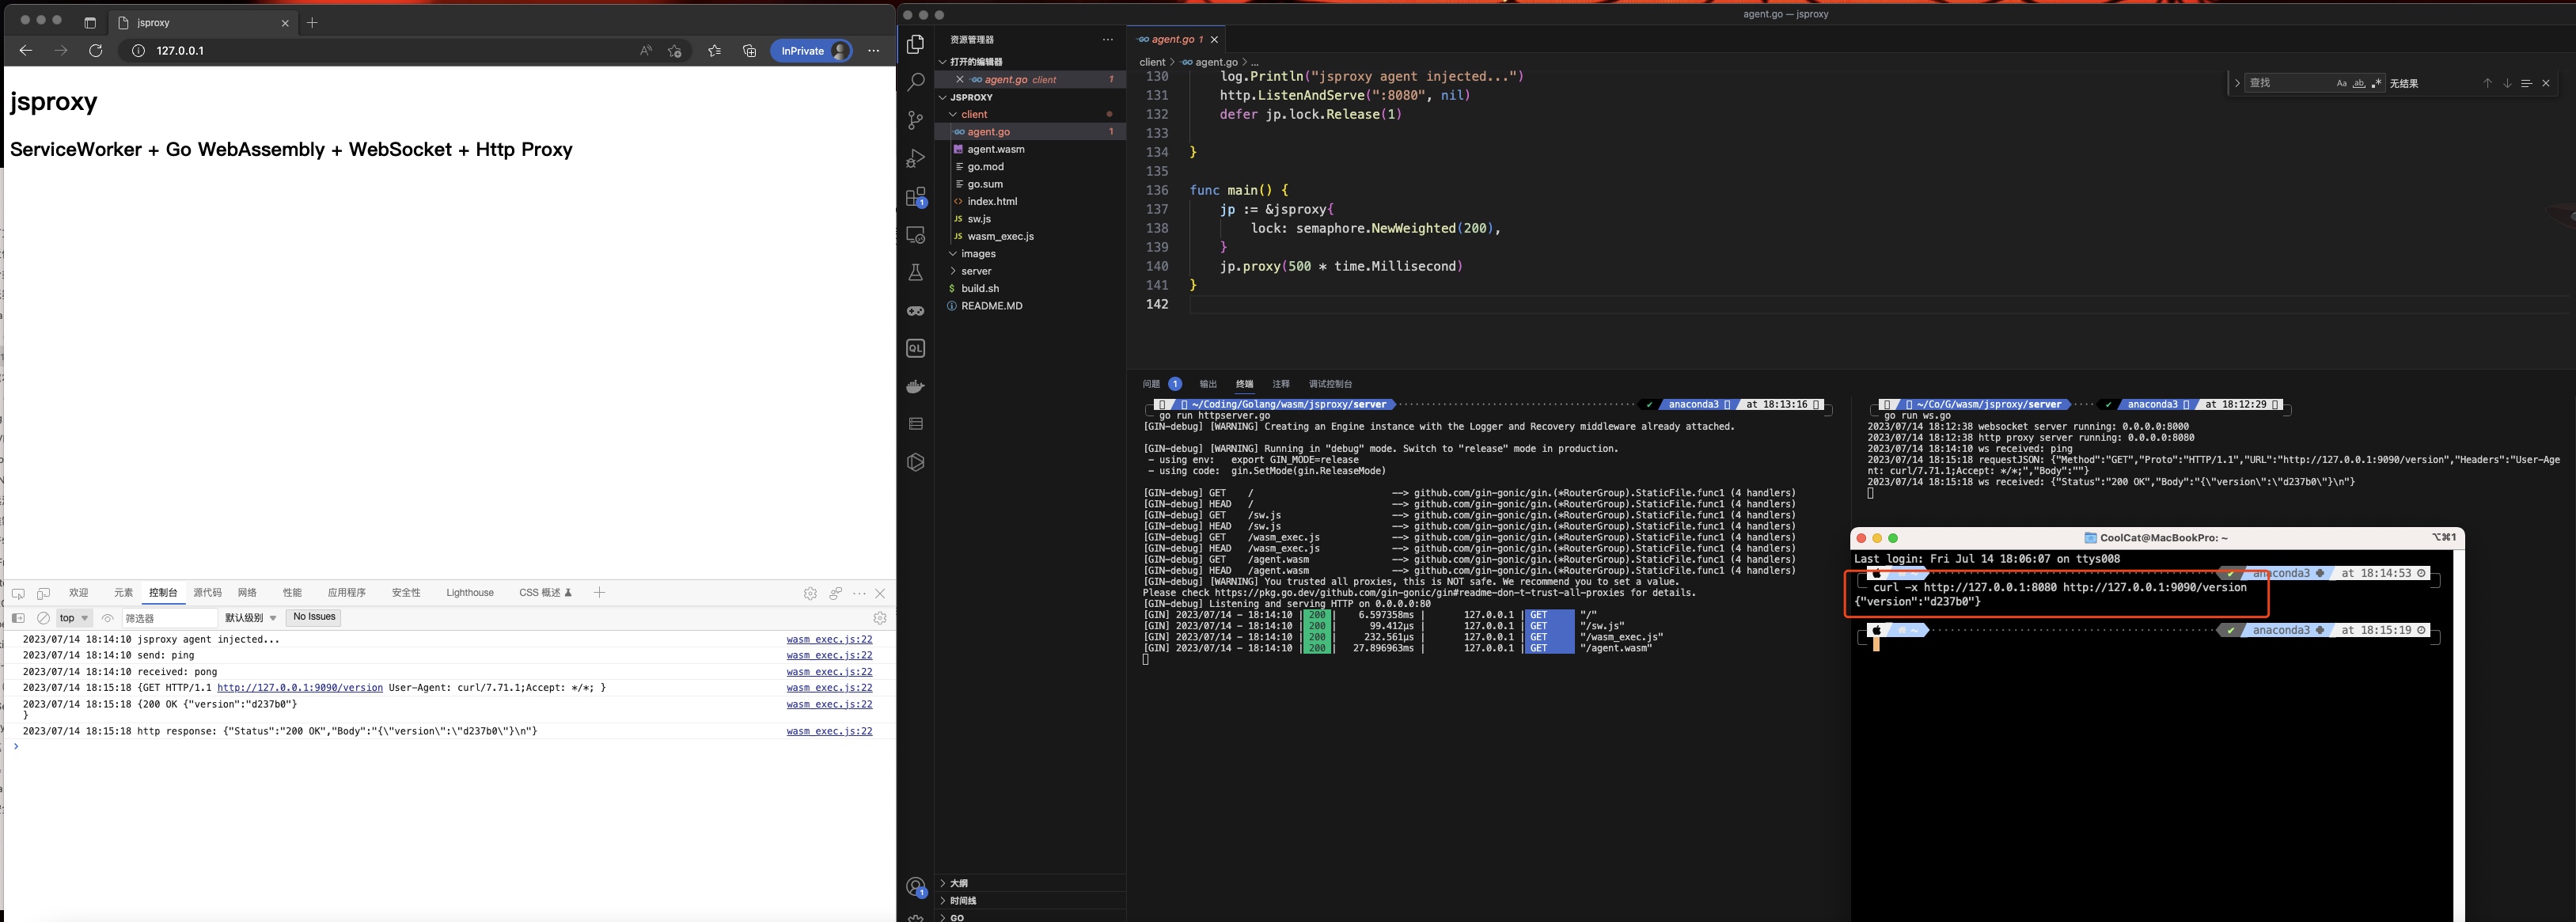This screenshot has height=922, width=2576.
Task: Open the DevTools settings gear icon
Action: coord(810,593)
